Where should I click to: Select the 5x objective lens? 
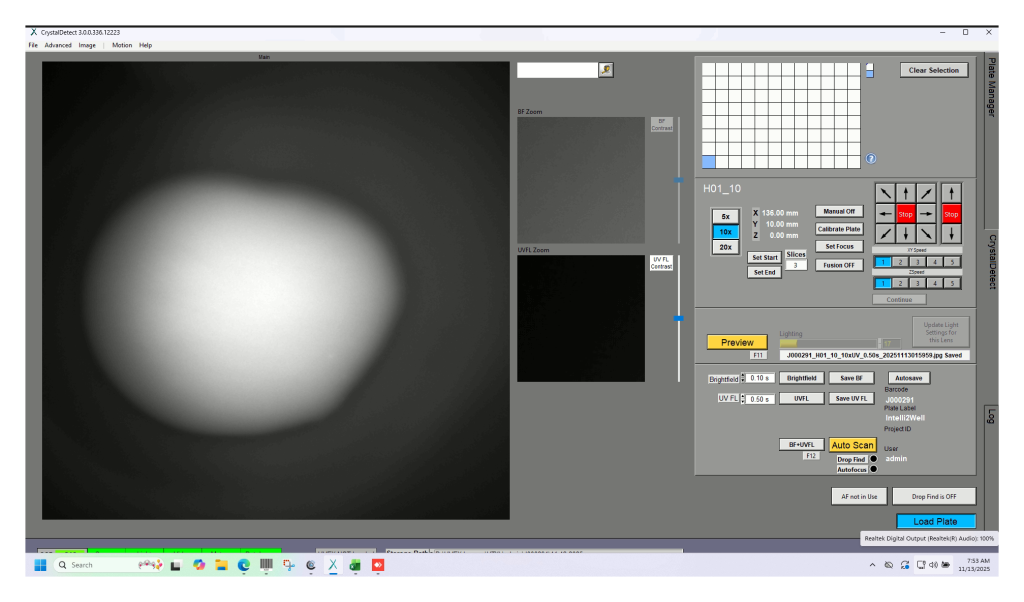click(x=726, y=216)
